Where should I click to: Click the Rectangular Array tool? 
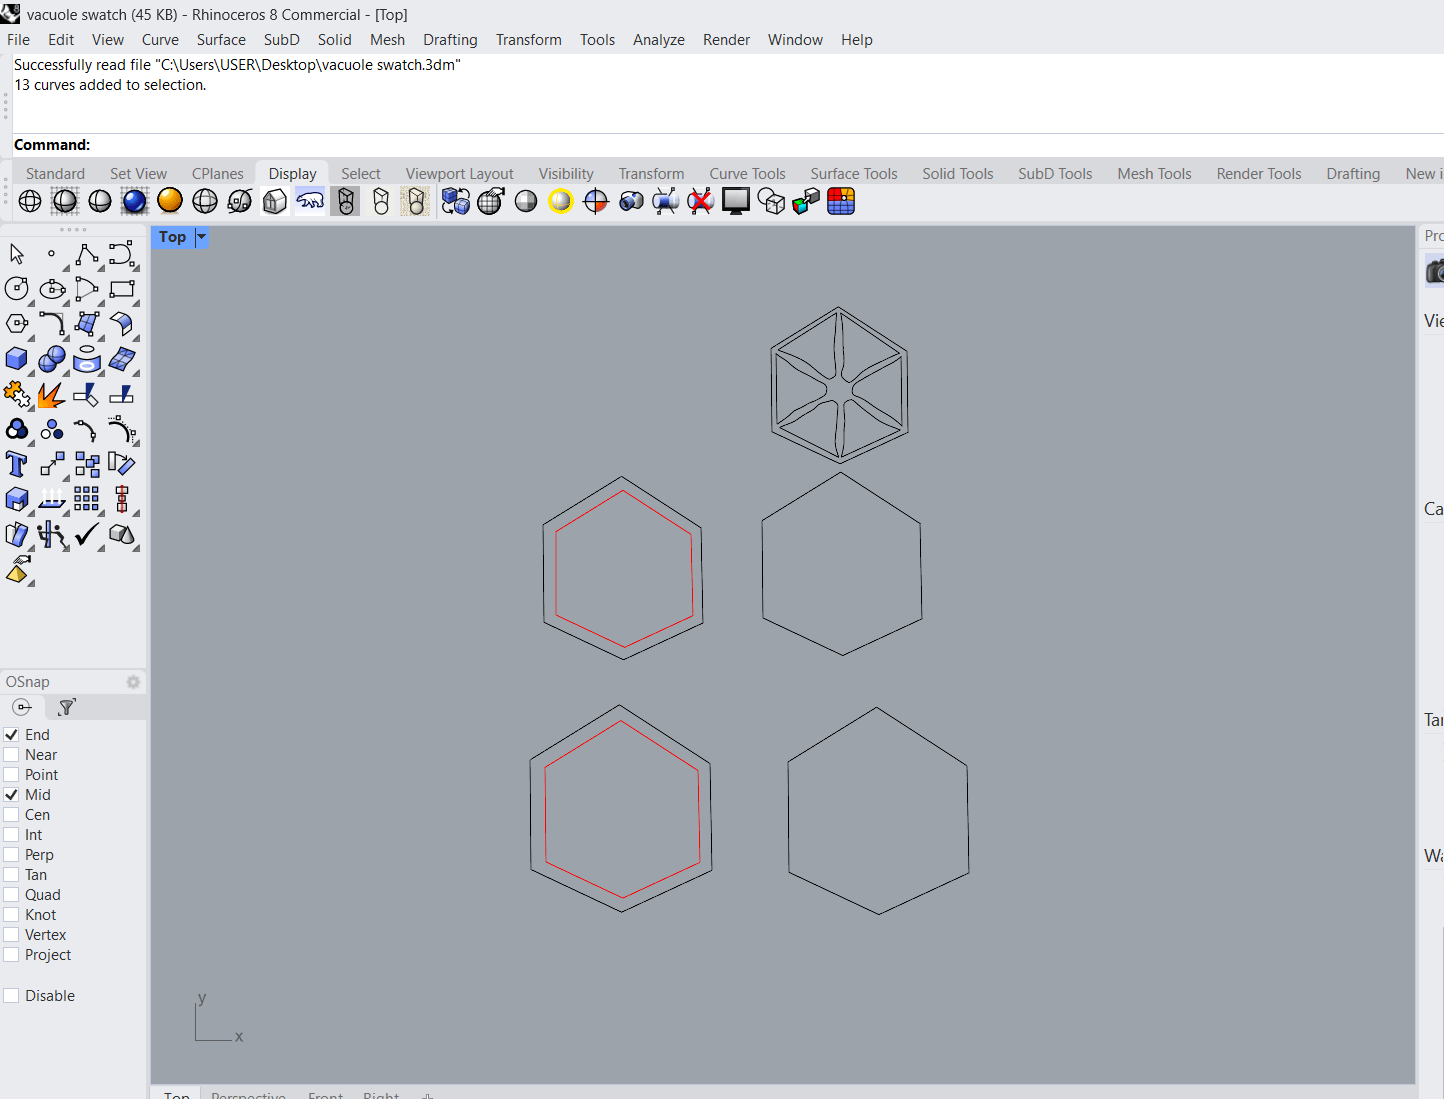click(x=86, y=499)
